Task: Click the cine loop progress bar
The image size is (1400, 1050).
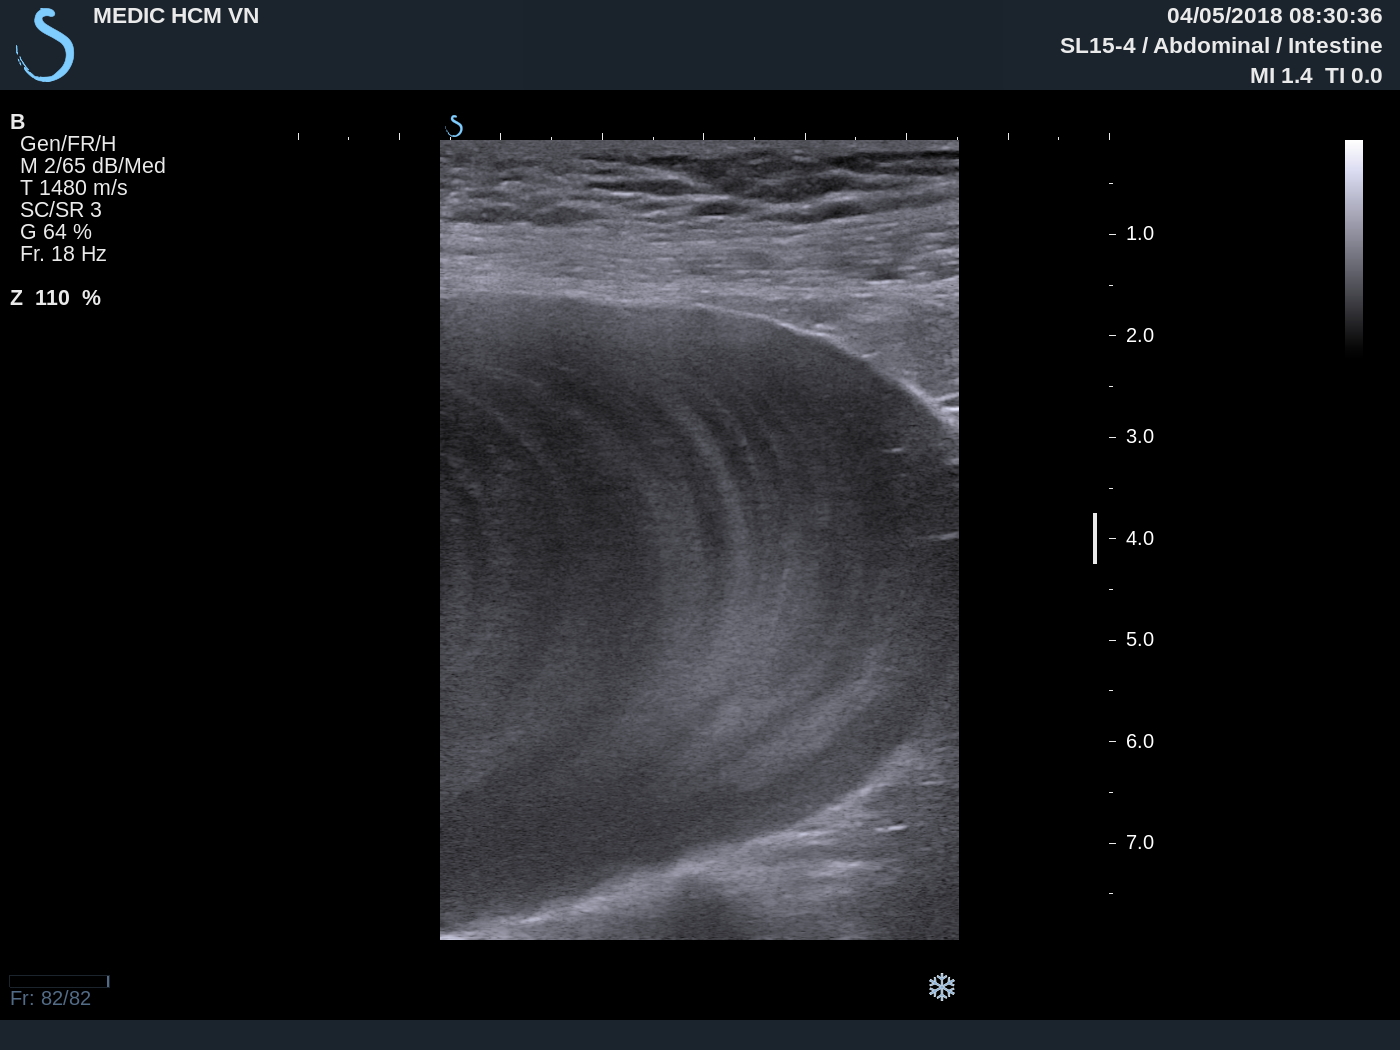Action: pos(60,980)
